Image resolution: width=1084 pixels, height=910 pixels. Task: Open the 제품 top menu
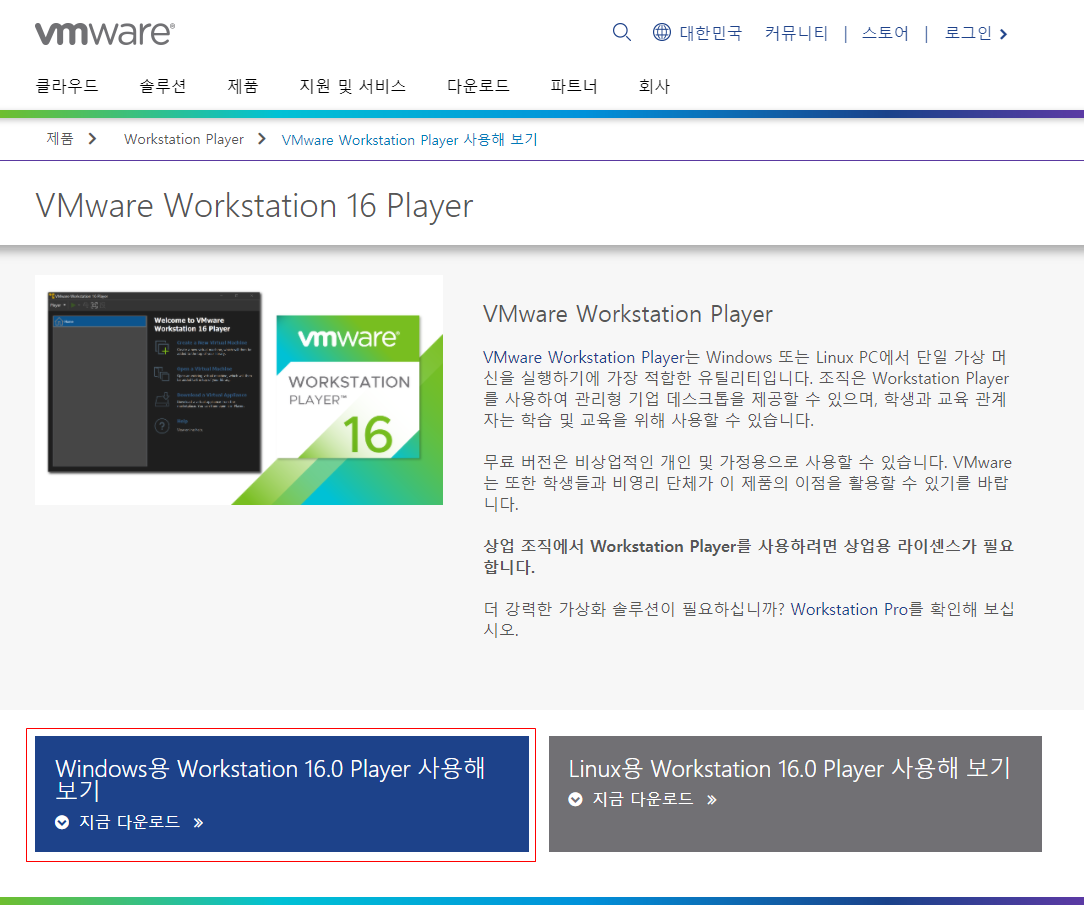click(243, 86)
